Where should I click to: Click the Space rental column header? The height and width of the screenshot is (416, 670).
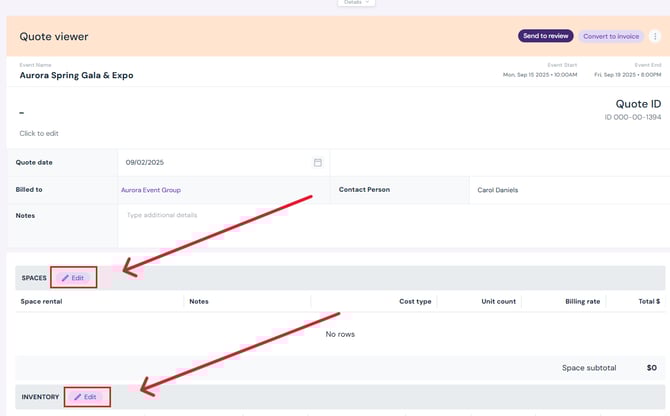coord(41,301)
